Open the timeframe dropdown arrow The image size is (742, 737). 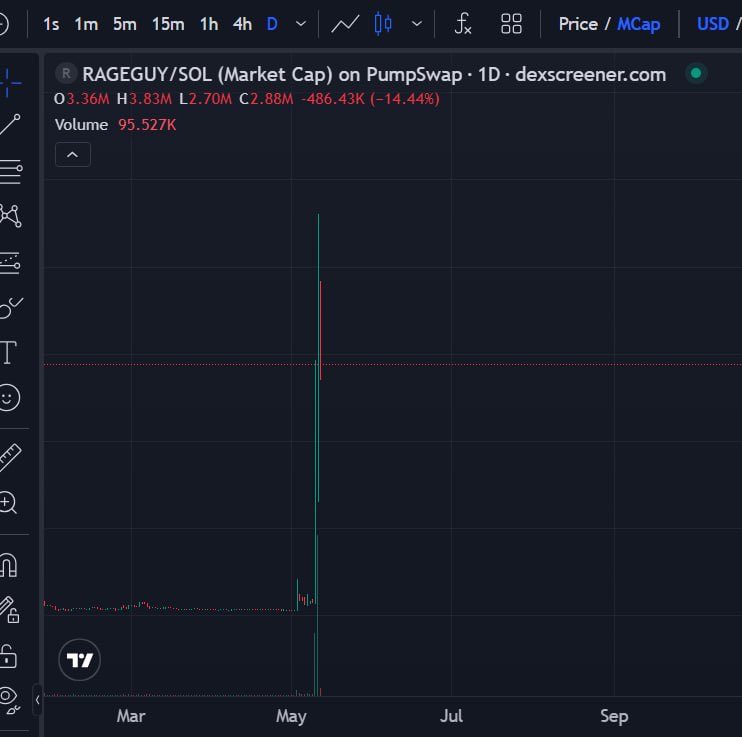pyautogui.click(x=300, y=24)
